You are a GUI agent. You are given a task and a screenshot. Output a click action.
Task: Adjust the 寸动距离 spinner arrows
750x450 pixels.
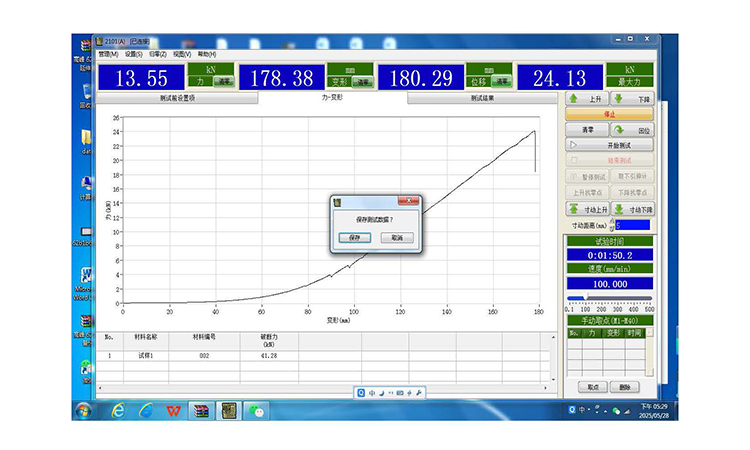(x=613, y=225)
